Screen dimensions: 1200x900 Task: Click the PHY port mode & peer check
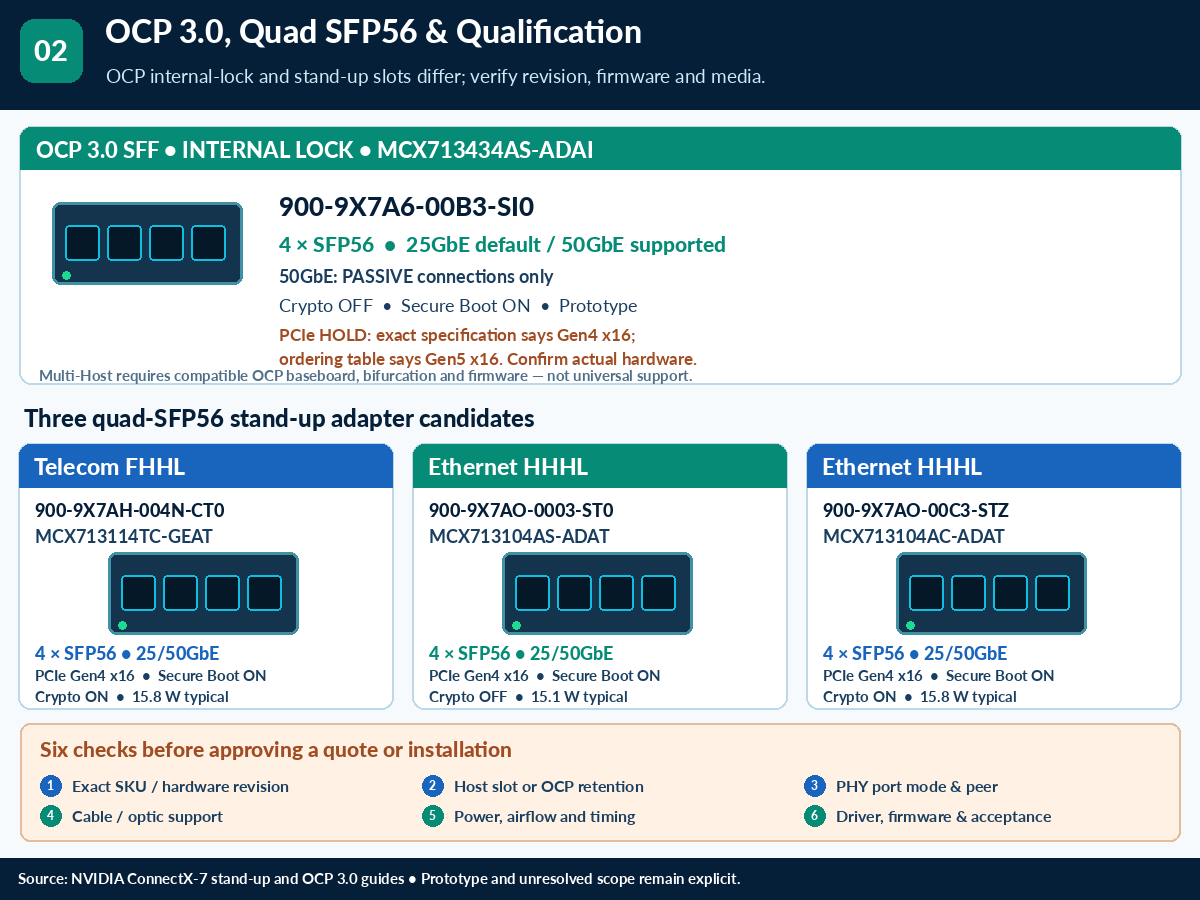click(917, 787)
